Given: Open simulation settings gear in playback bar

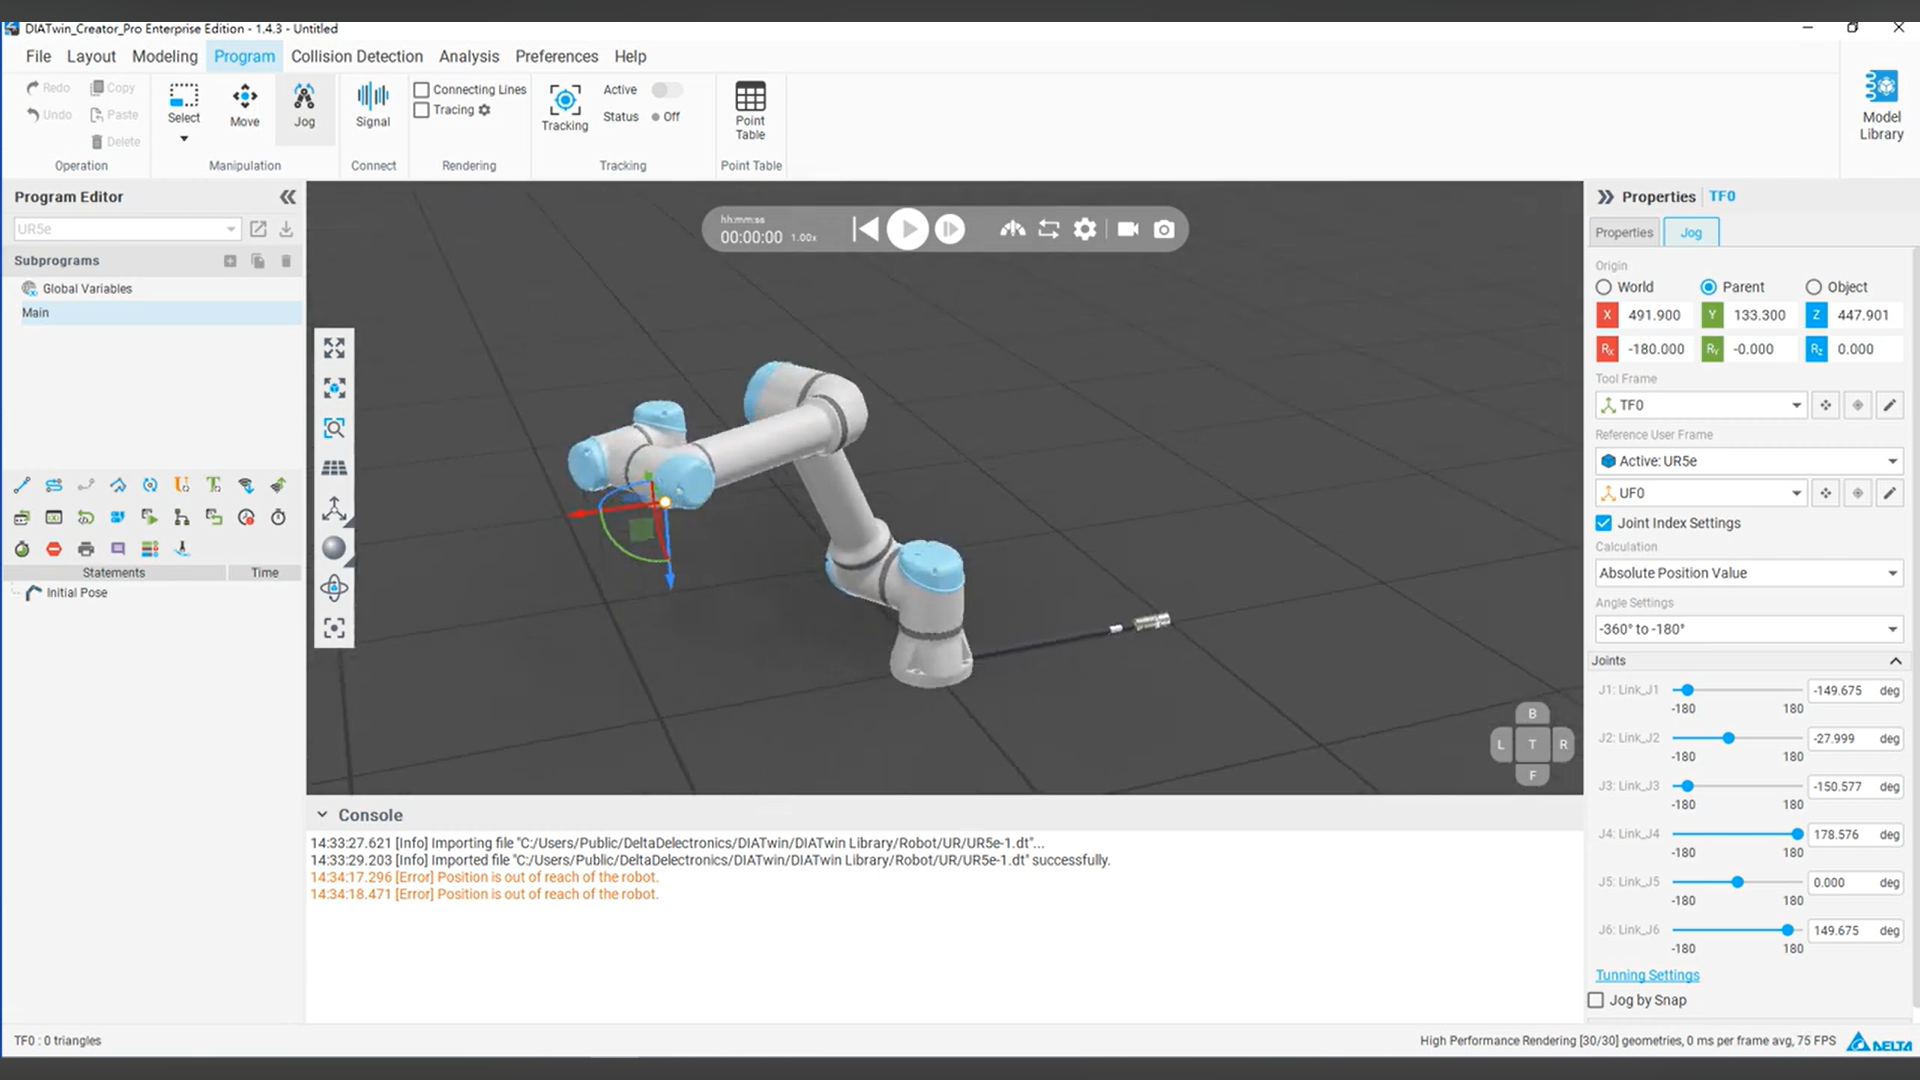Looking at the screenshot, I should [x=1085, y=229].
